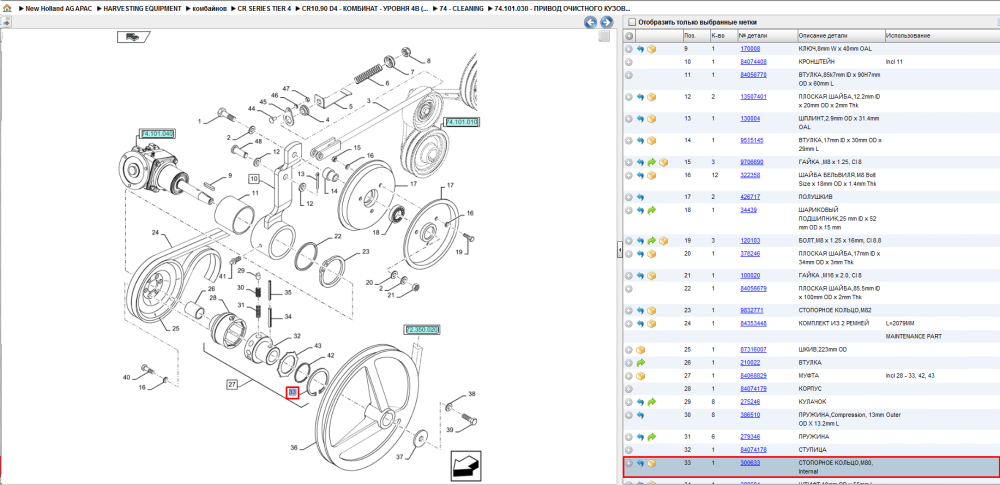Image resolution: width=1000 pixels, height=485 pixels.
Task: Go to next diagram with right arrow
Action: 606,23
